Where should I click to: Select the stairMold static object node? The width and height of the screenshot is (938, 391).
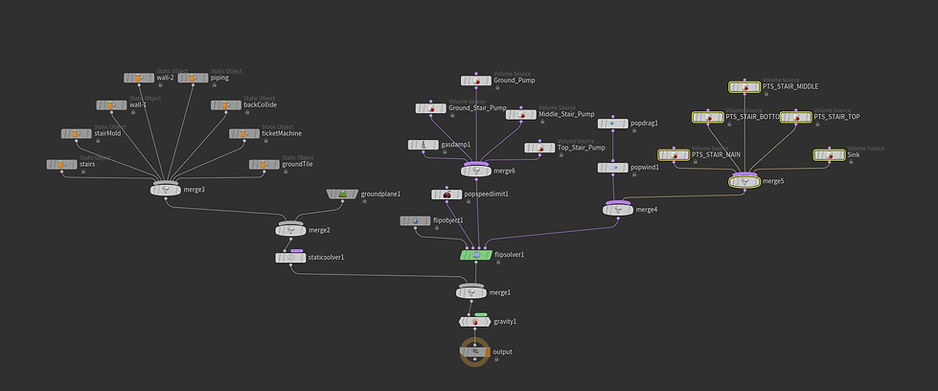click(x=76, y=133)
